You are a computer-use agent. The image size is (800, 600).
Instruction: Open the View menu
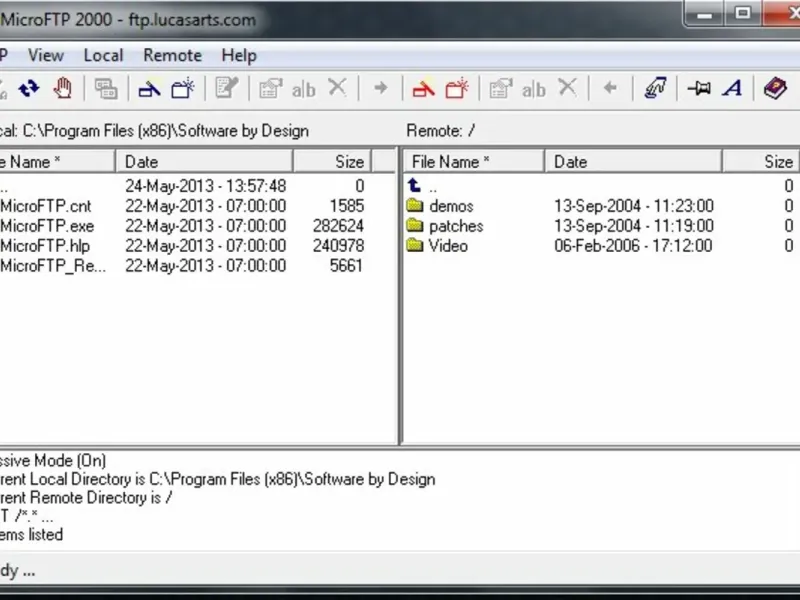tap(45, 55)
